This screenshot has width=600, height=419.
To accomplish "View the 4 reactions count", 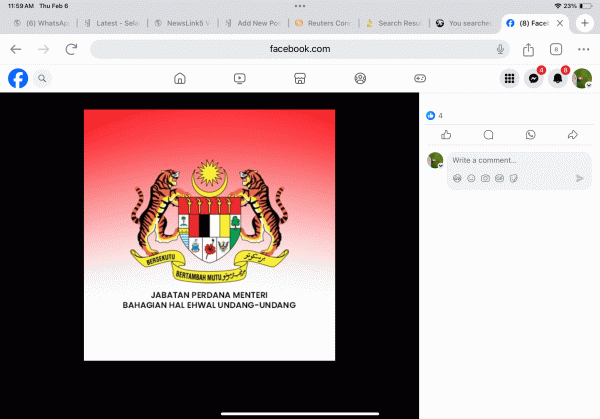I will point(435,115).
